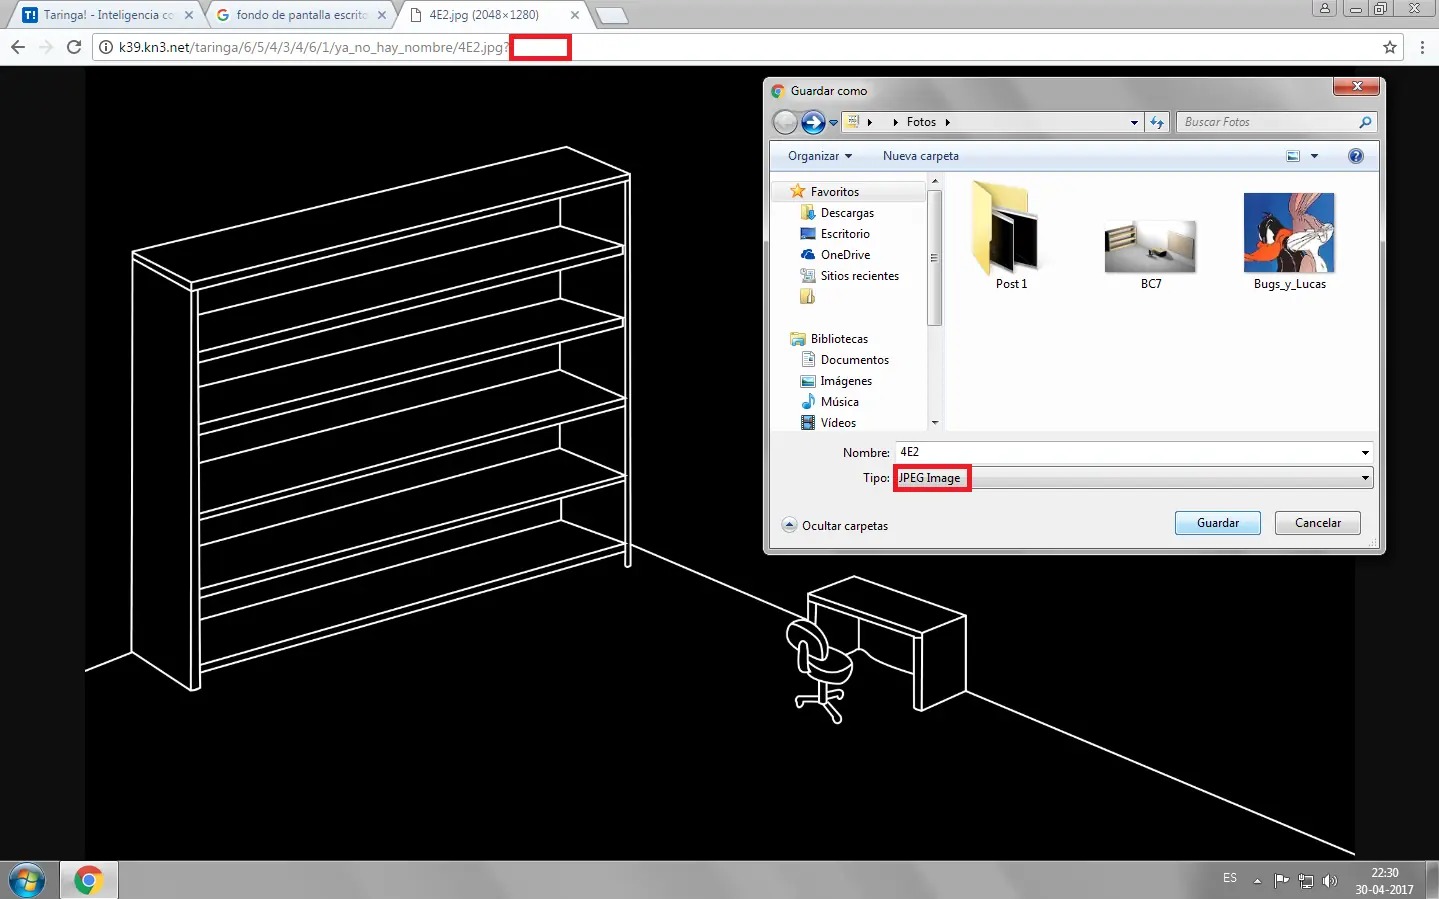The image size is (1439, 899).
Task: Bookmark this page with the star icon
Action: point(1389,47)
